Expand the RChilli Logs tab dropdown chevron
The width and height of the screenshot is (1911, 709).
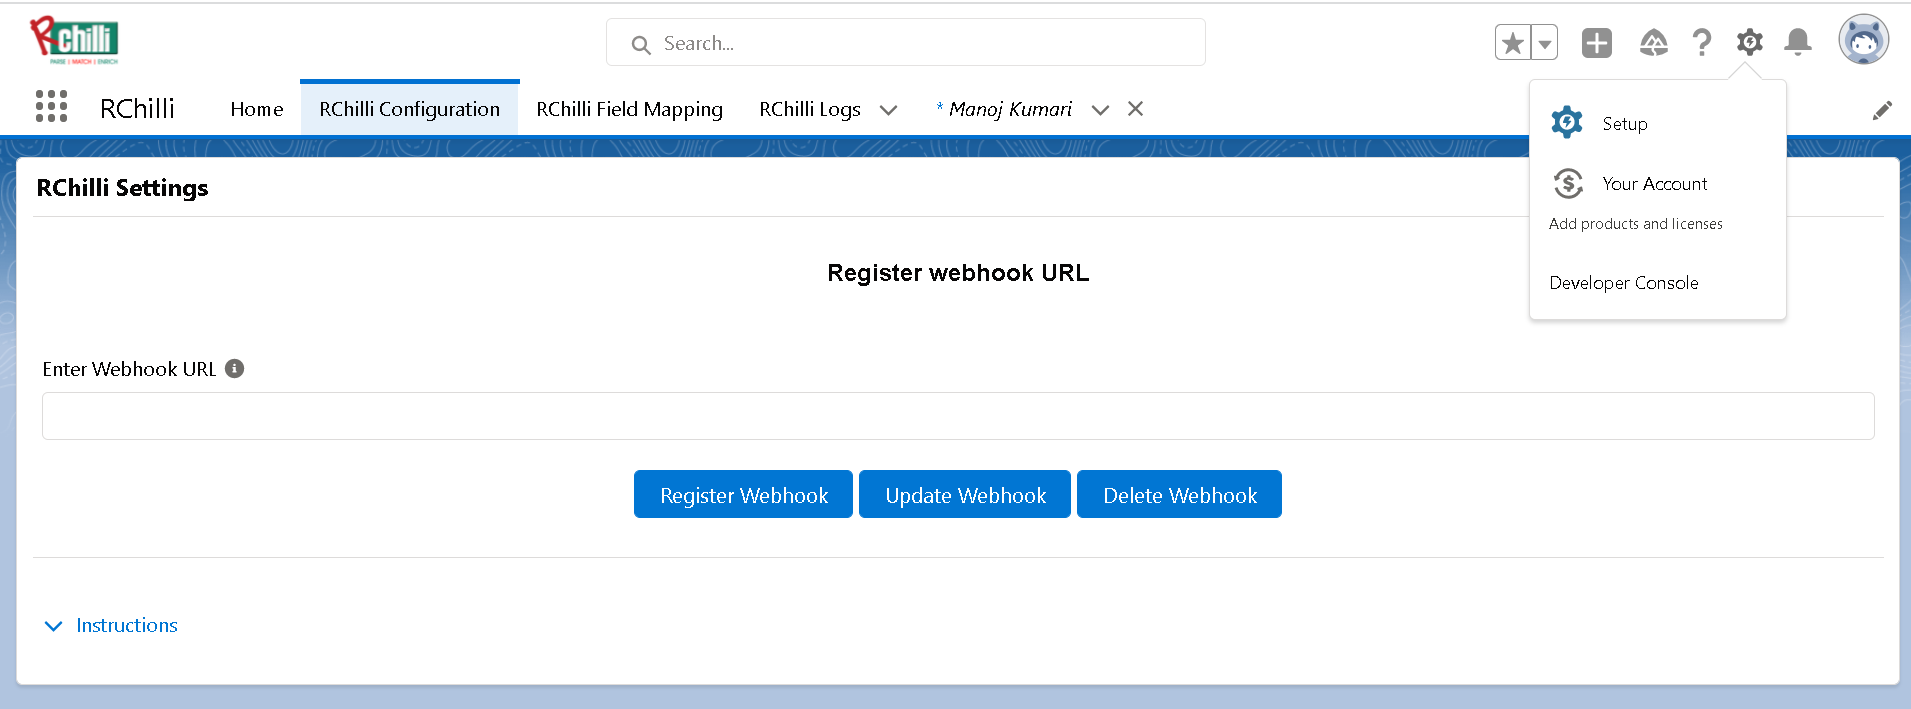(888, 110)
